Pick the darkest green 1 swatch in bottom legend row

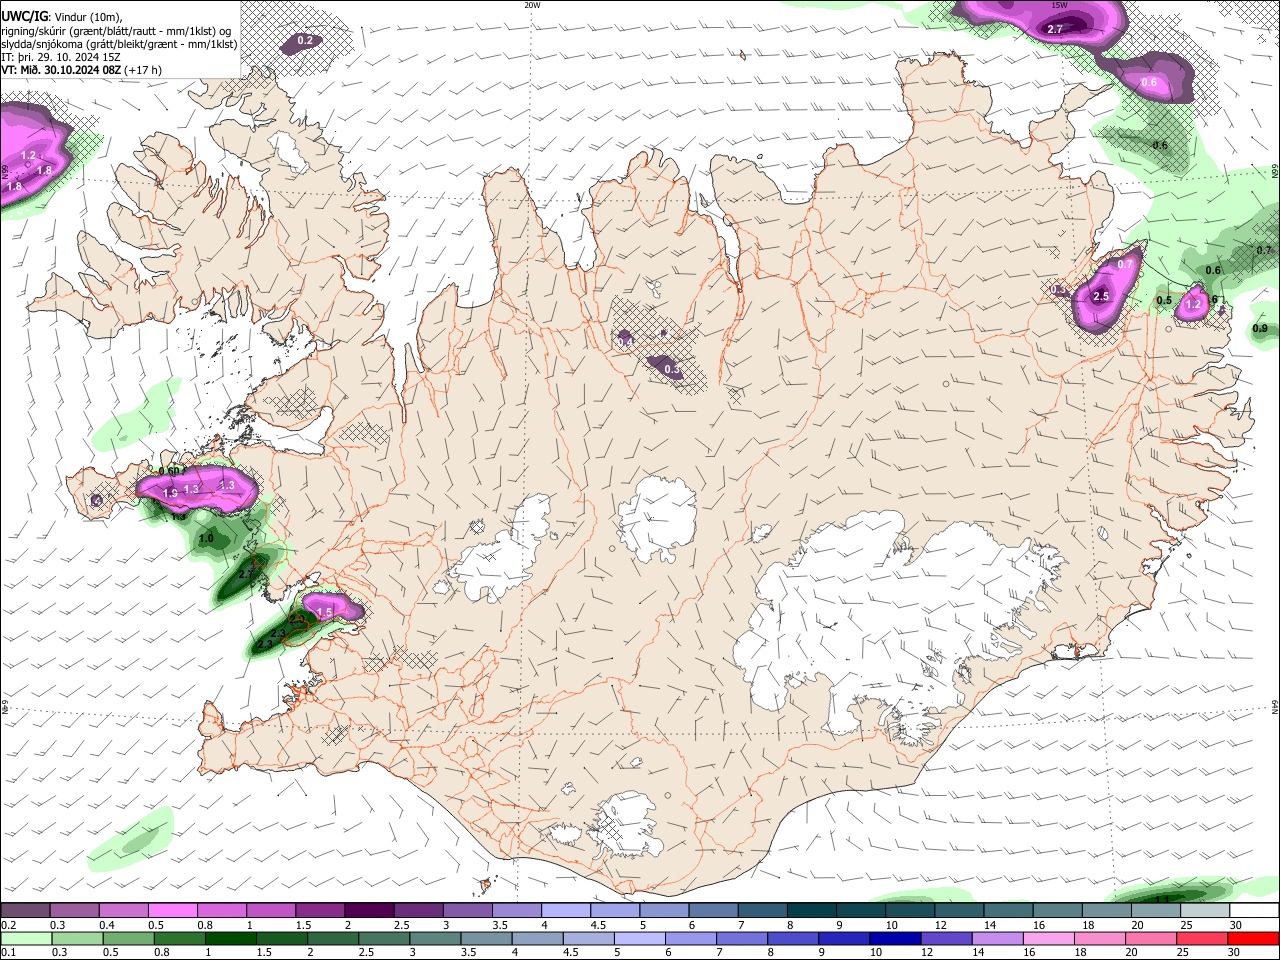(x=231, y=938)
